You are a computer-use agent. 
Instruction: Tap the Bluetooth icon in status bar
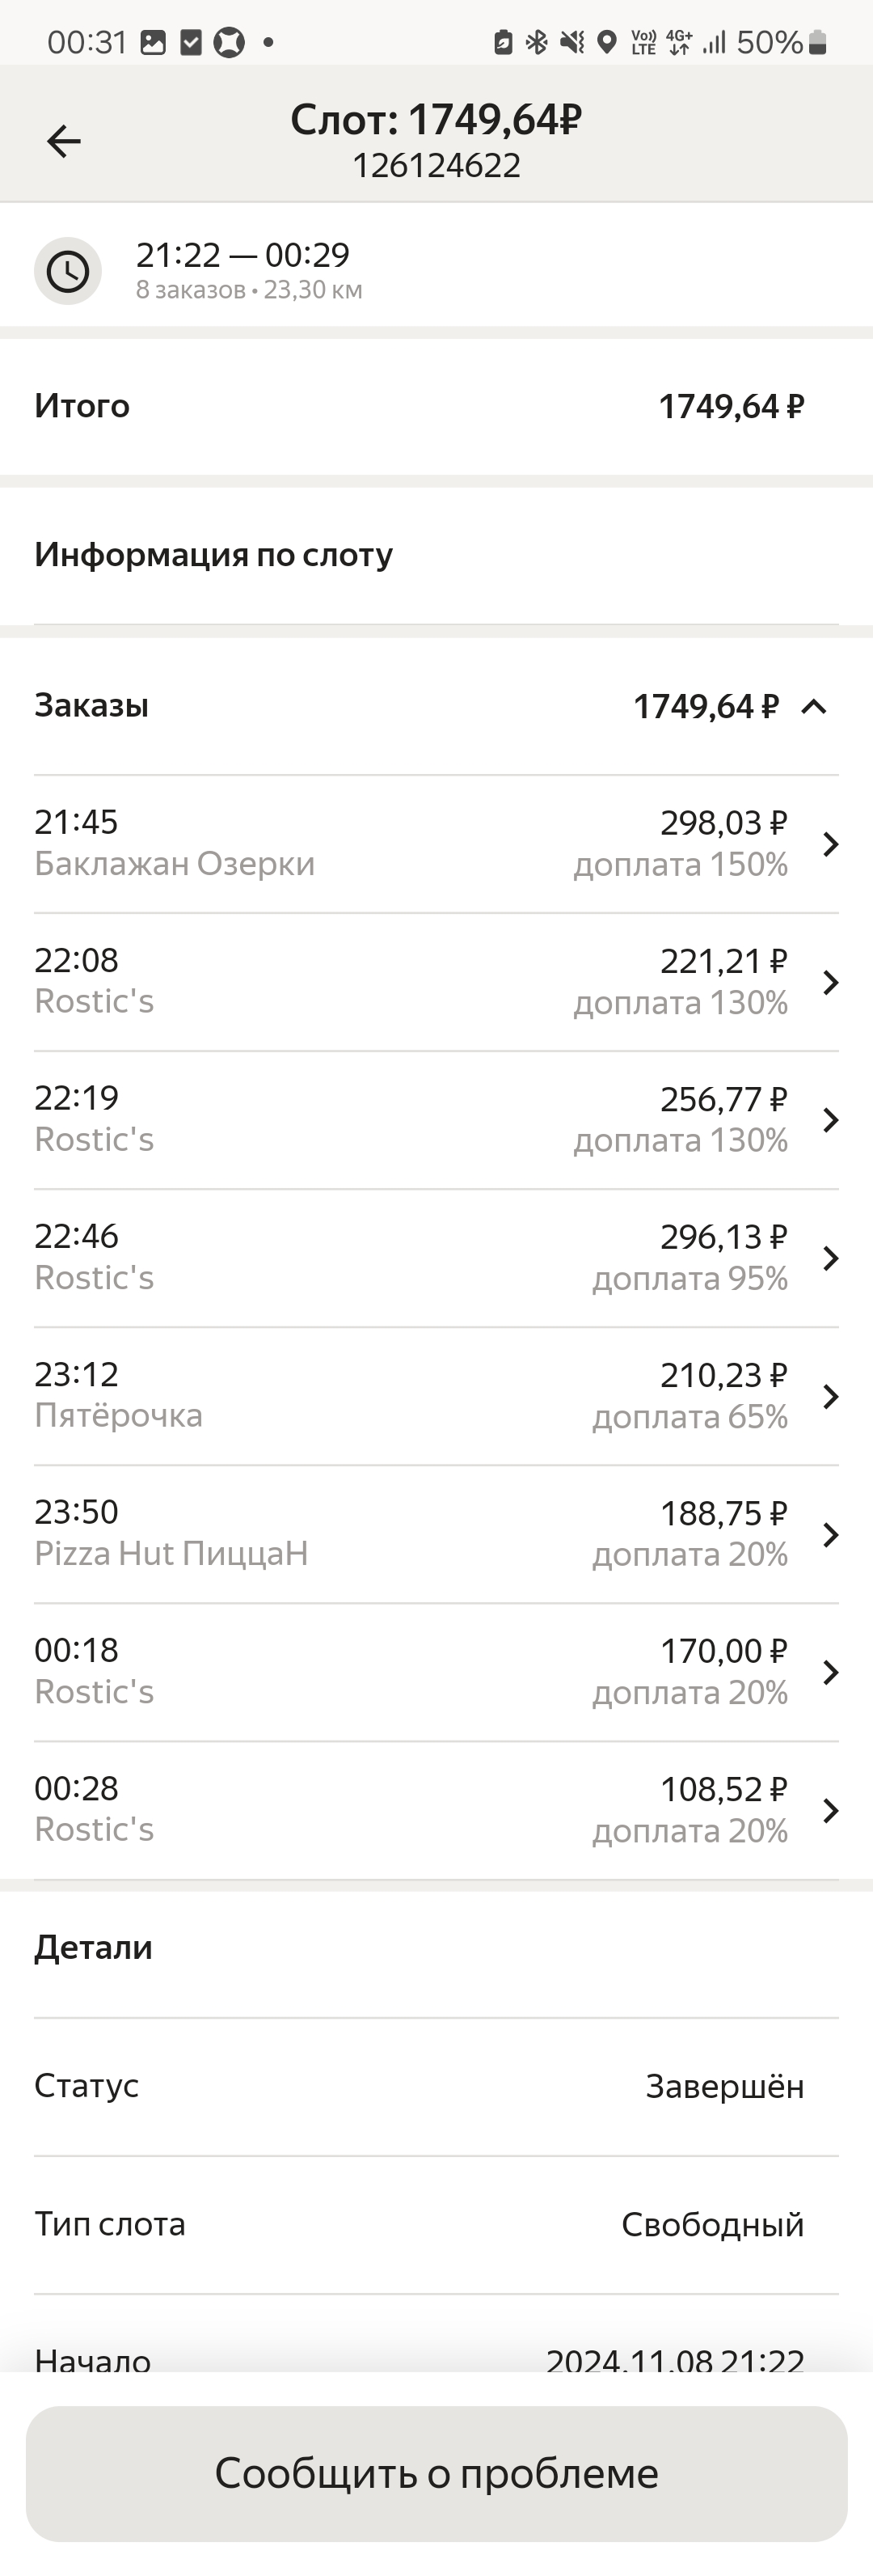tap(537, 42)
